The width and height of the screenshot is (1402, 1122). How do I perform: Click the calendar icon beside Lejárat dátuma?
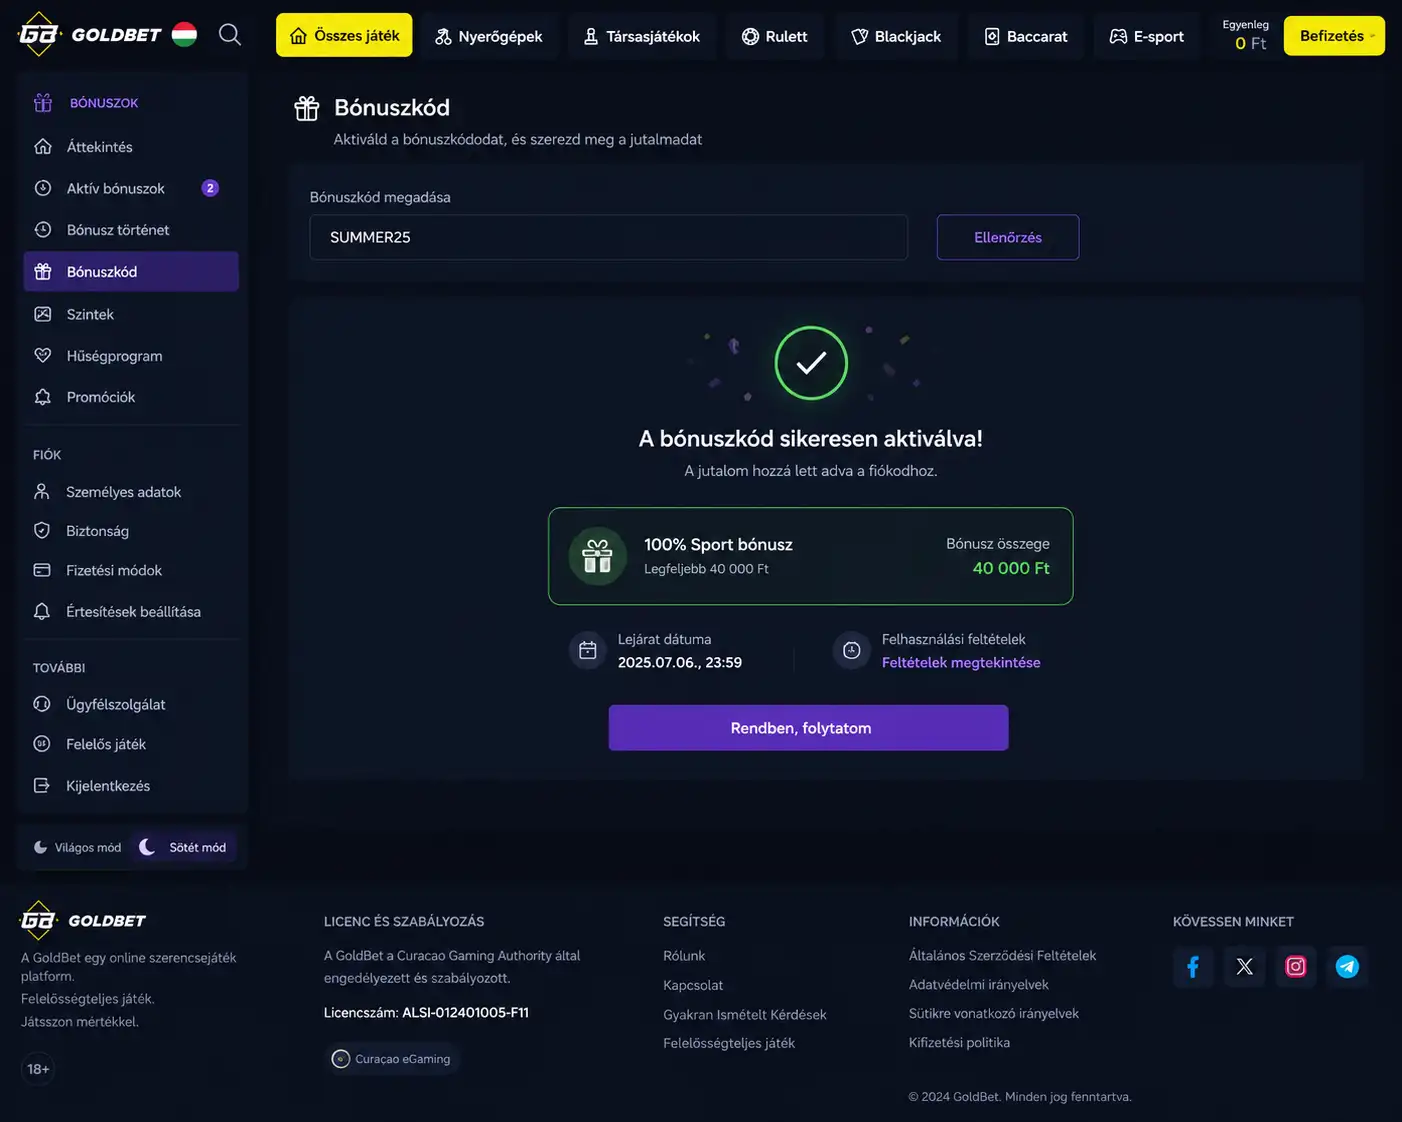click(x=588, y=650)
